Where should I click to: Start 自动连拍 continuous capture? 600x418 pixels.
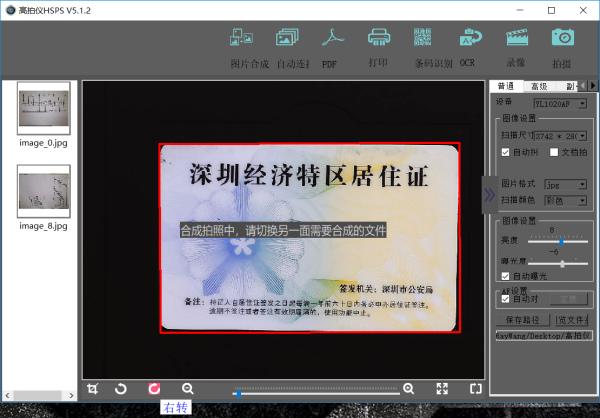[287, 37]
